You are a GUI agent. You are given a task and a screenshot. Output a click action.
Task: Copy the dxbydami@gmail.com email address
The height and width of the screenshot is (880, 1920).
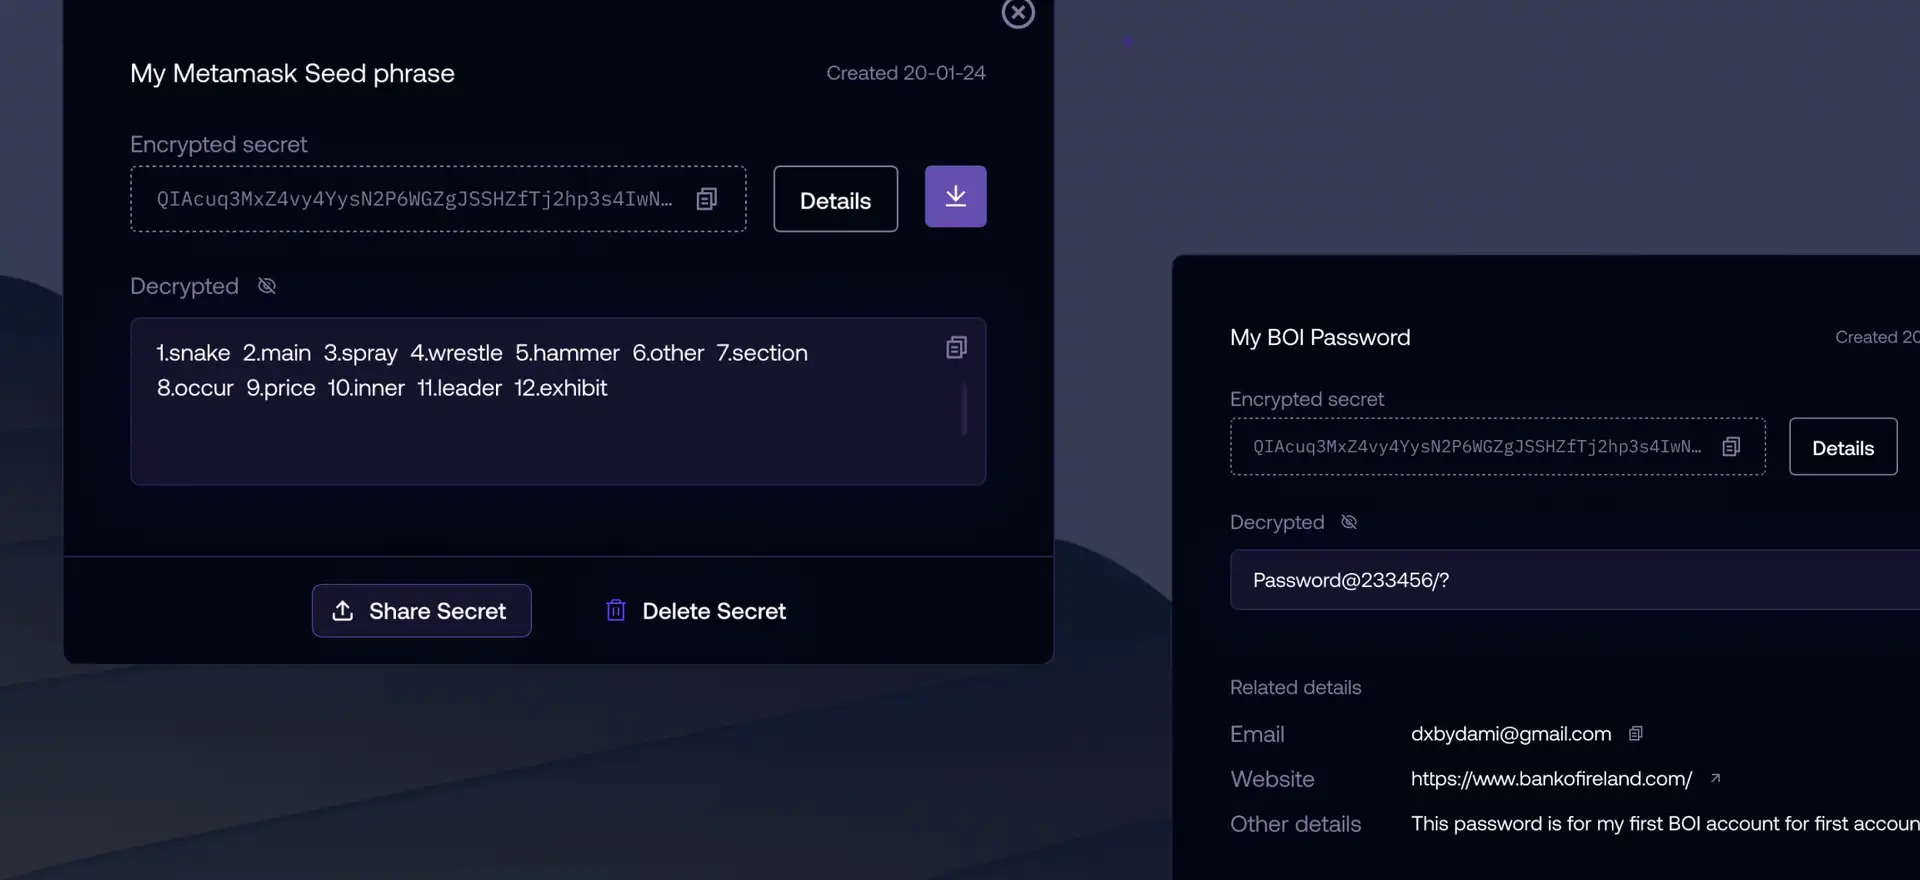(1636, 734)
